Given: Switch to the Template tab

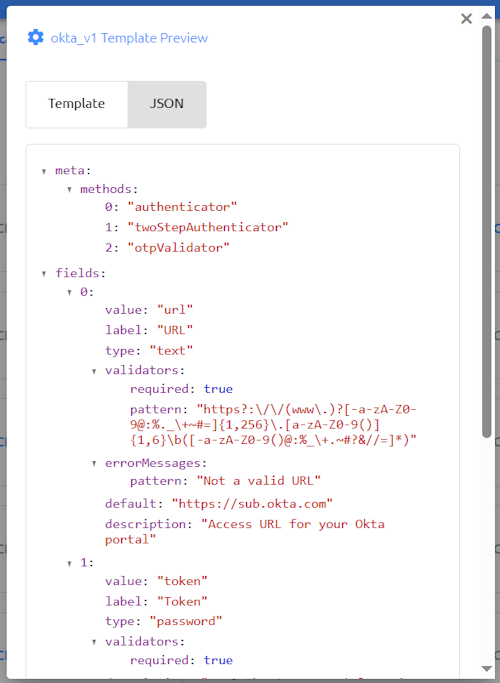Looking at the screenshot, I should [x=77, y=104].
